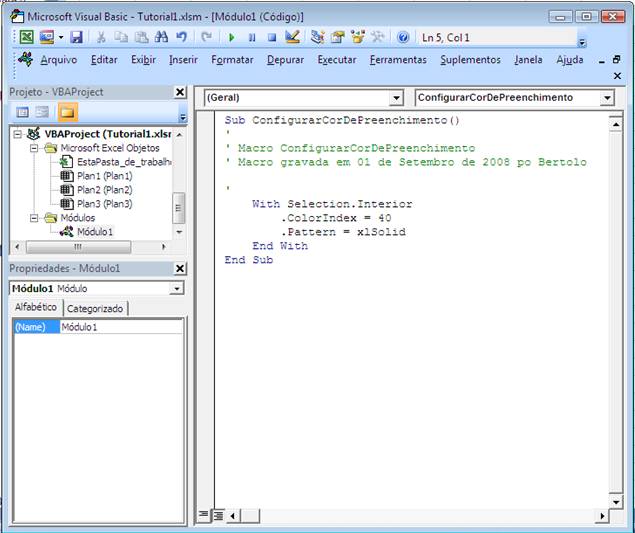Click the Excel view icon in toolbar
Image resolution: width=635 pixels, height=533 pixels.
point(26,37)
